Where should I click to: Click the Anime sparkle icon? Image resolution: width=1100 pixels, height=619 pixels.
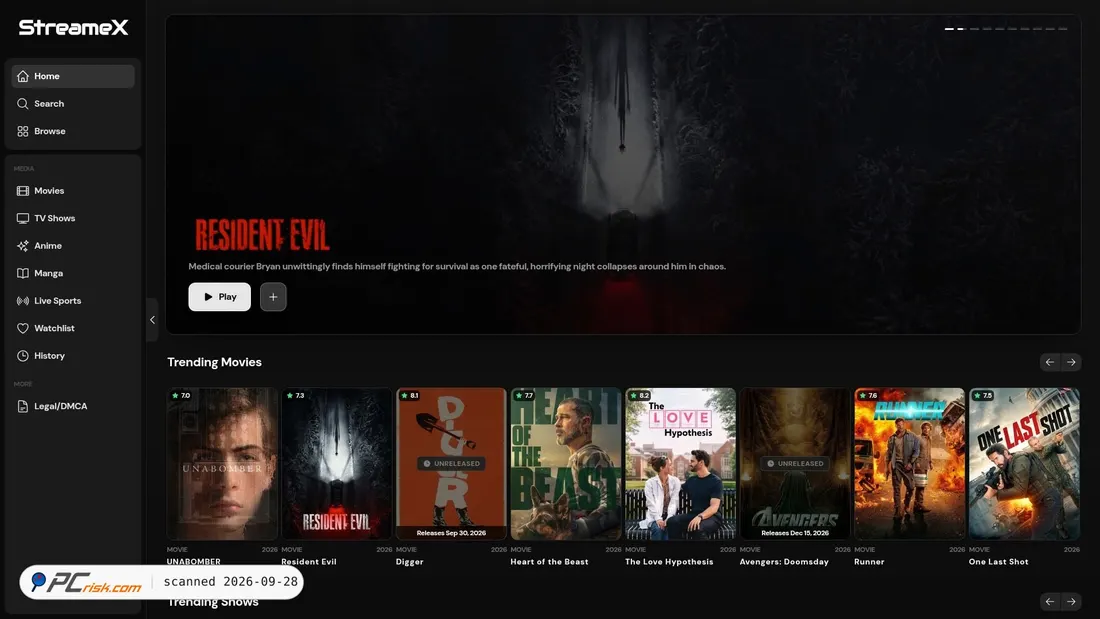click(x=23, y=246)
